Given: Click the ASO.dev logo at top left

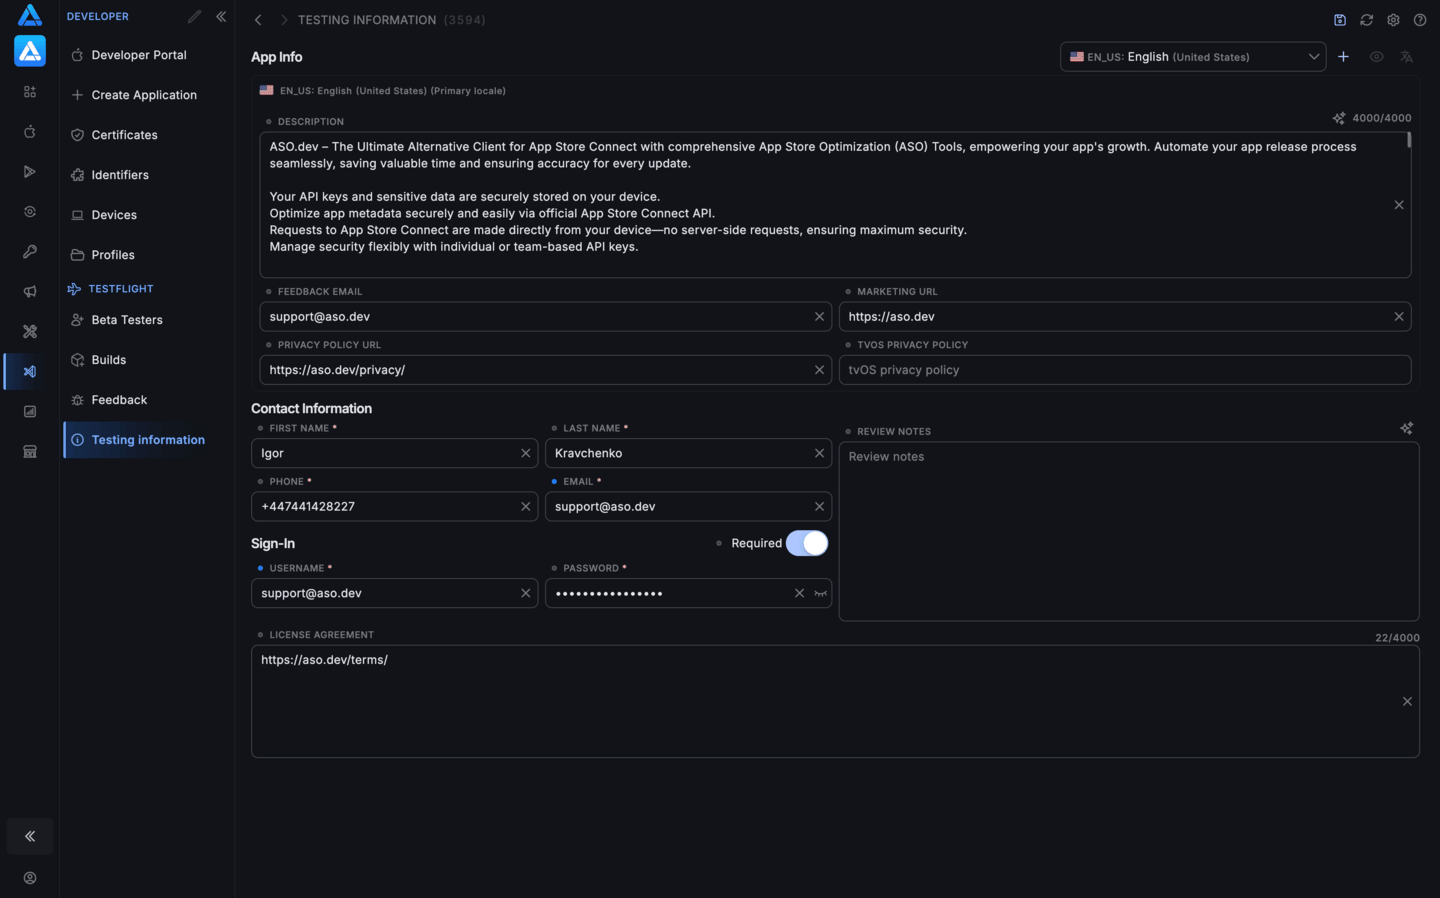Looking at the screenshot, I should [30, 14].
